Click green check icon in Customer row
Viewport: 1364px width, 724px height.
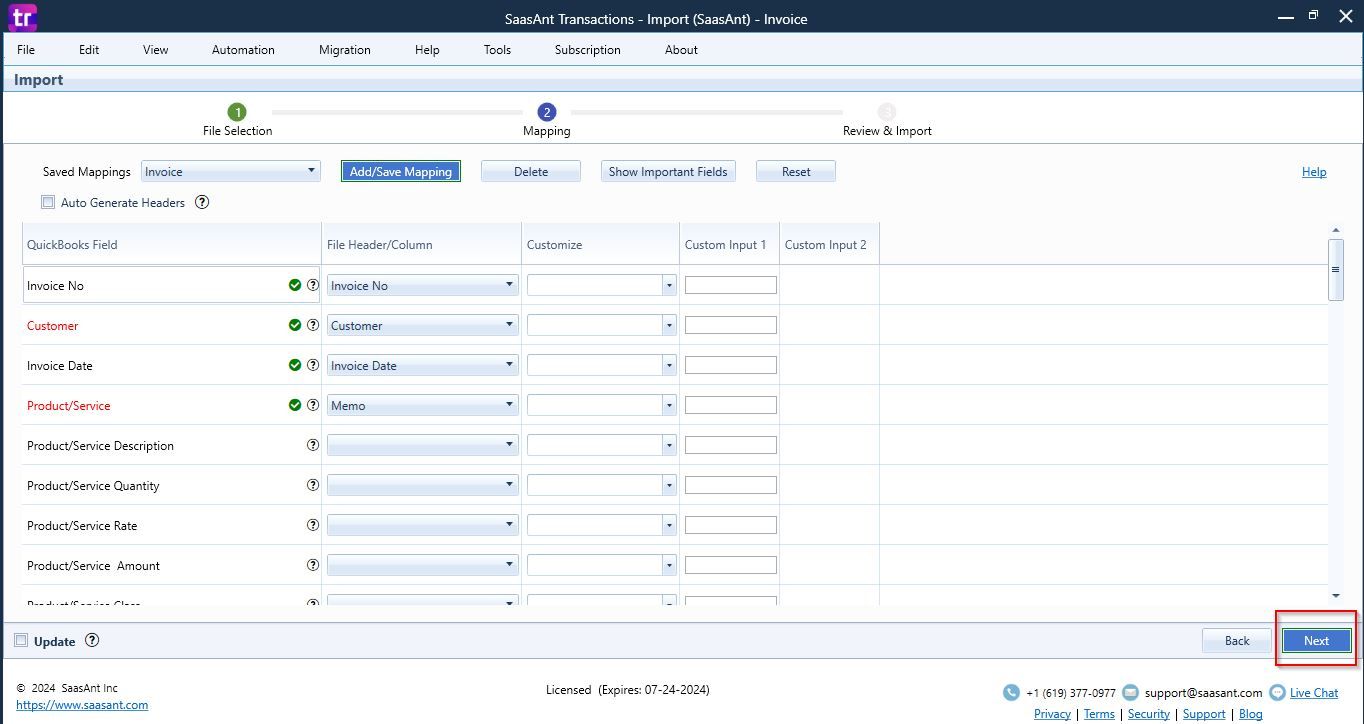coord(295,325)
